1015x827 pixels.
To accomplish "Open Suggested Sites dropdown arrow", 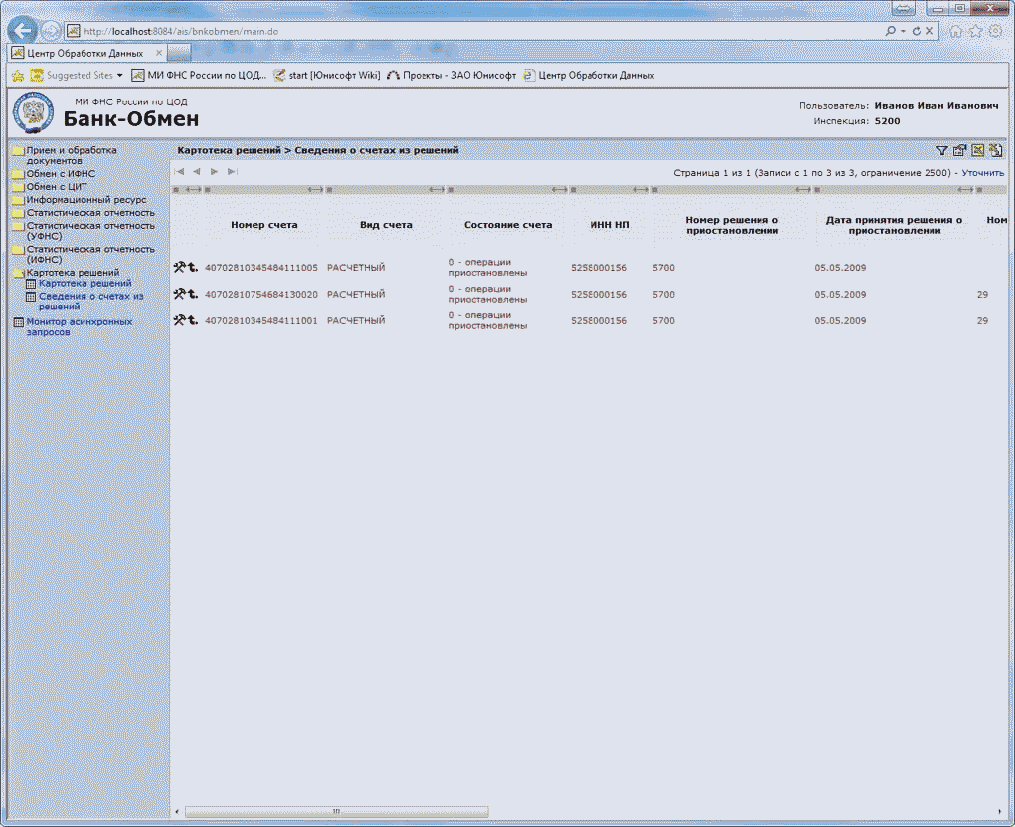I will click(x=120, y=75).
